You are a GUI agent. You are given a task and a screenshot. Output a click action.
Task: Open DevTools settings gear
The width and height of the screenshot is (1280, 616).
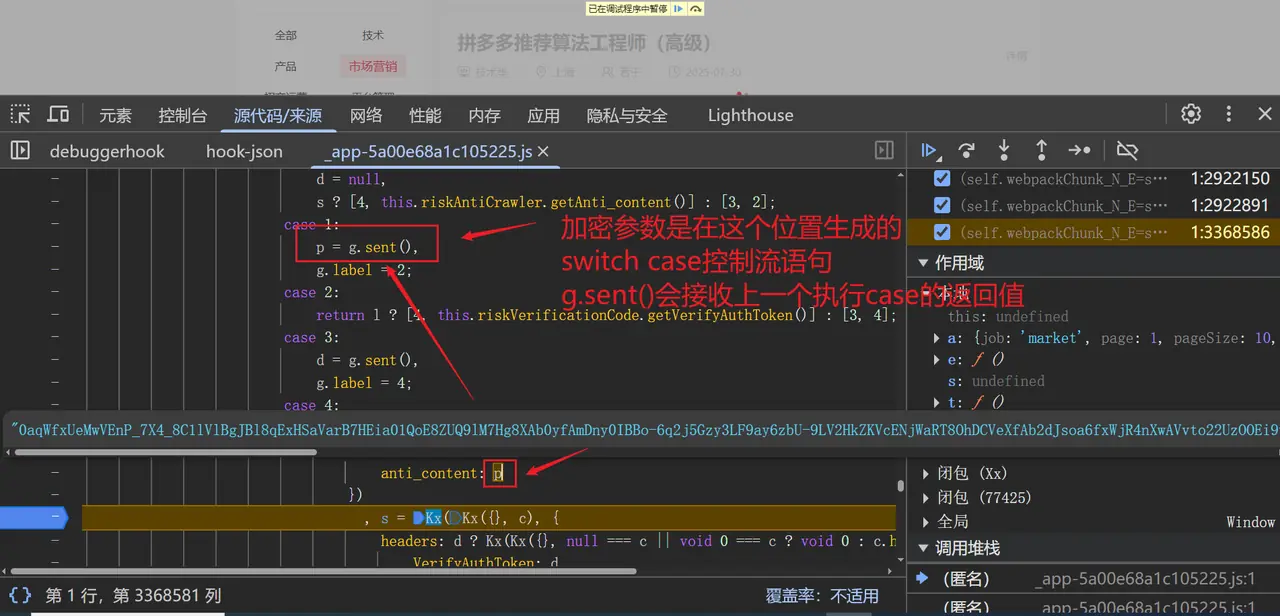point(1190,114)
